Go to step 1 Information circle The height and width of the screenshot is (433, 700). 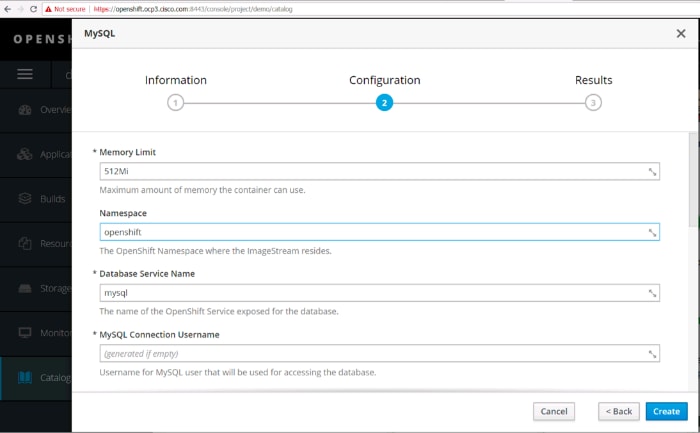click(175, 103)
